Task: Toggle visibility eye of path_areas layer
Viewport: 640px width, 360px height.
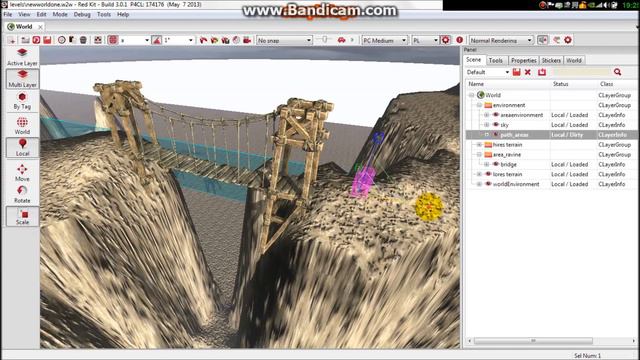Action: click(496, 135)
